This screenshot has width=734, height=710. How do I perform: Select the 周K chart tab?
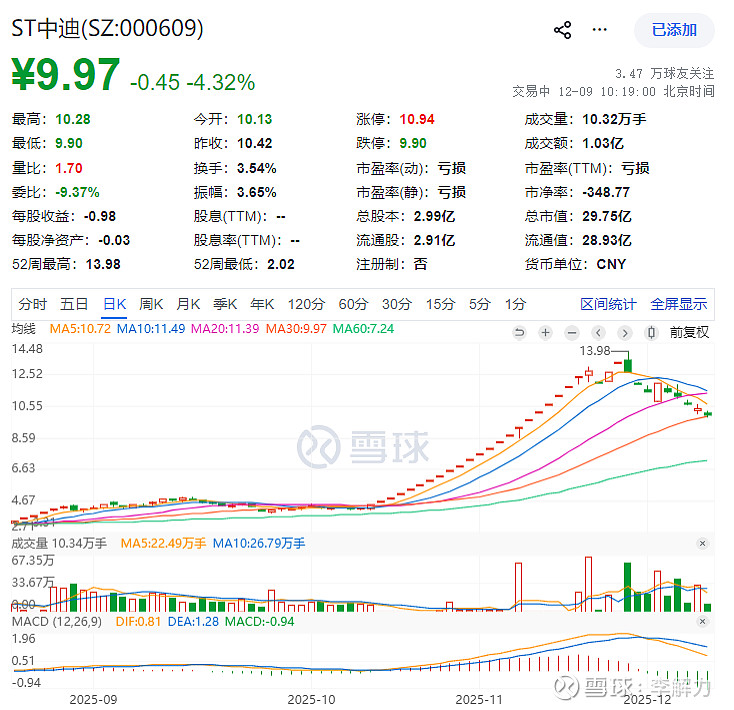[x=151, y=304]
